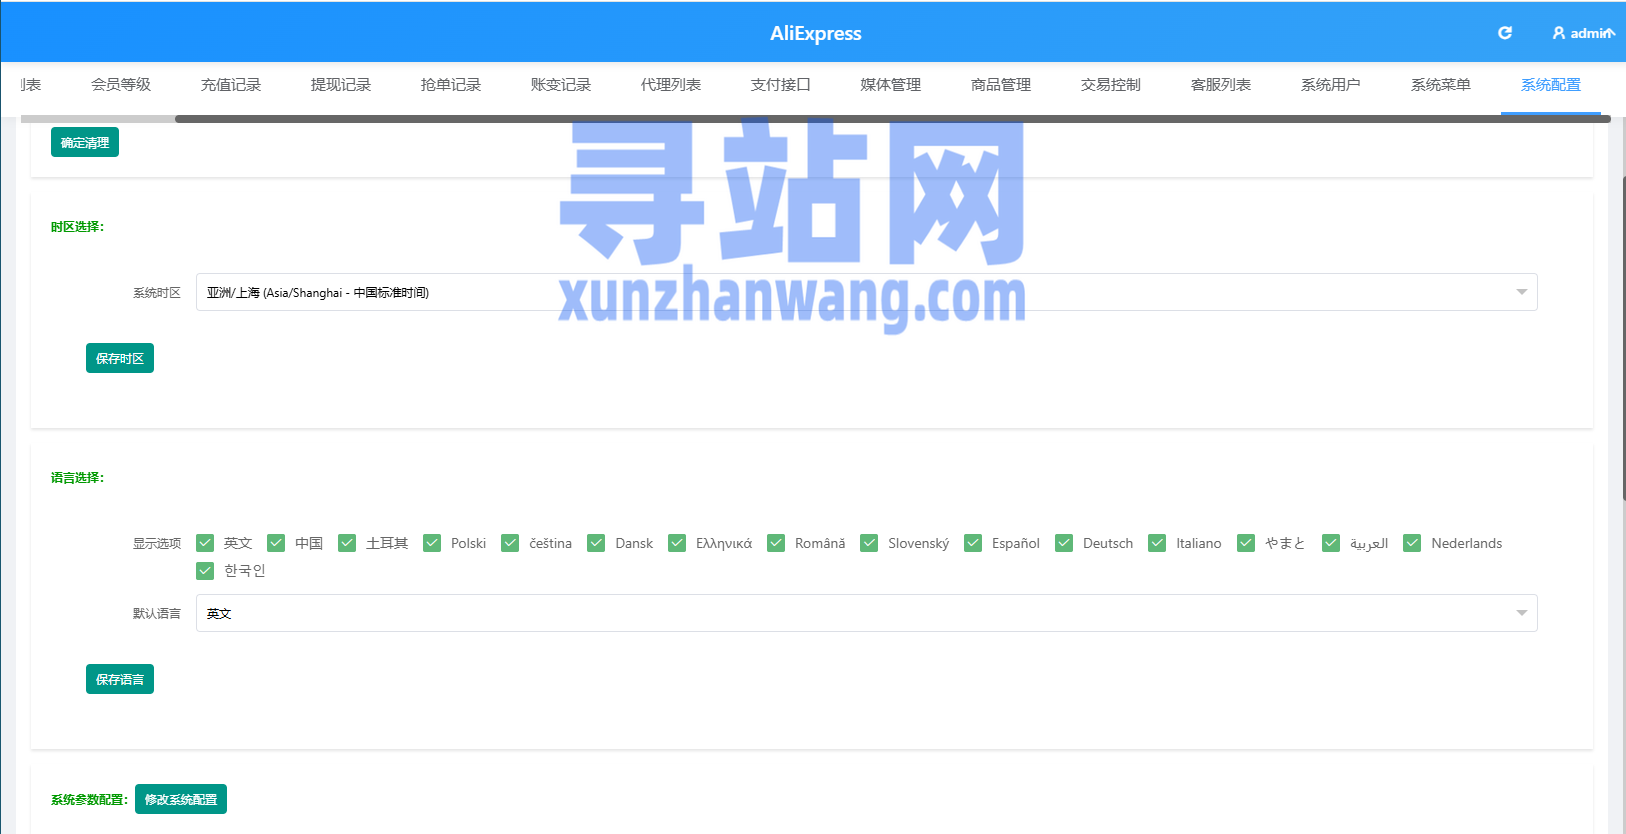Click the 保存时区 button
Image resolution: width=1626 pixels, height=834 pixels.
[x=120, y=358]
